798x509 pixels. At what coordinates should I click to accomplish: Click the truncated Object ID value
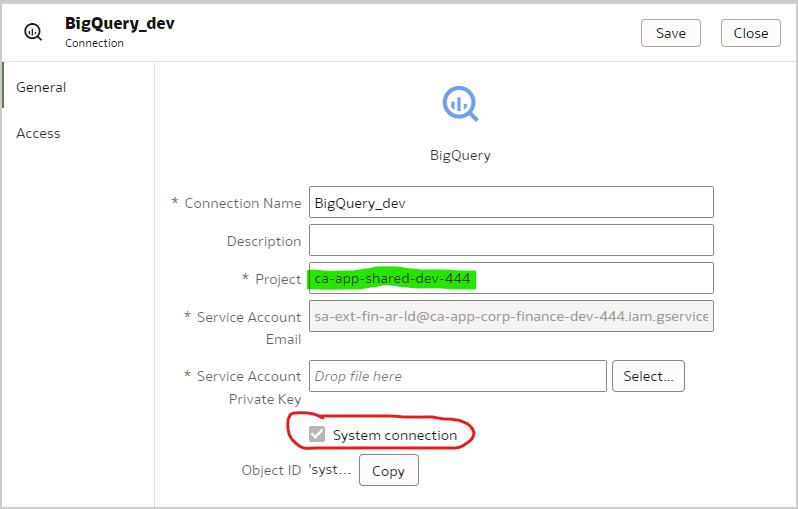tap(330, 469)
